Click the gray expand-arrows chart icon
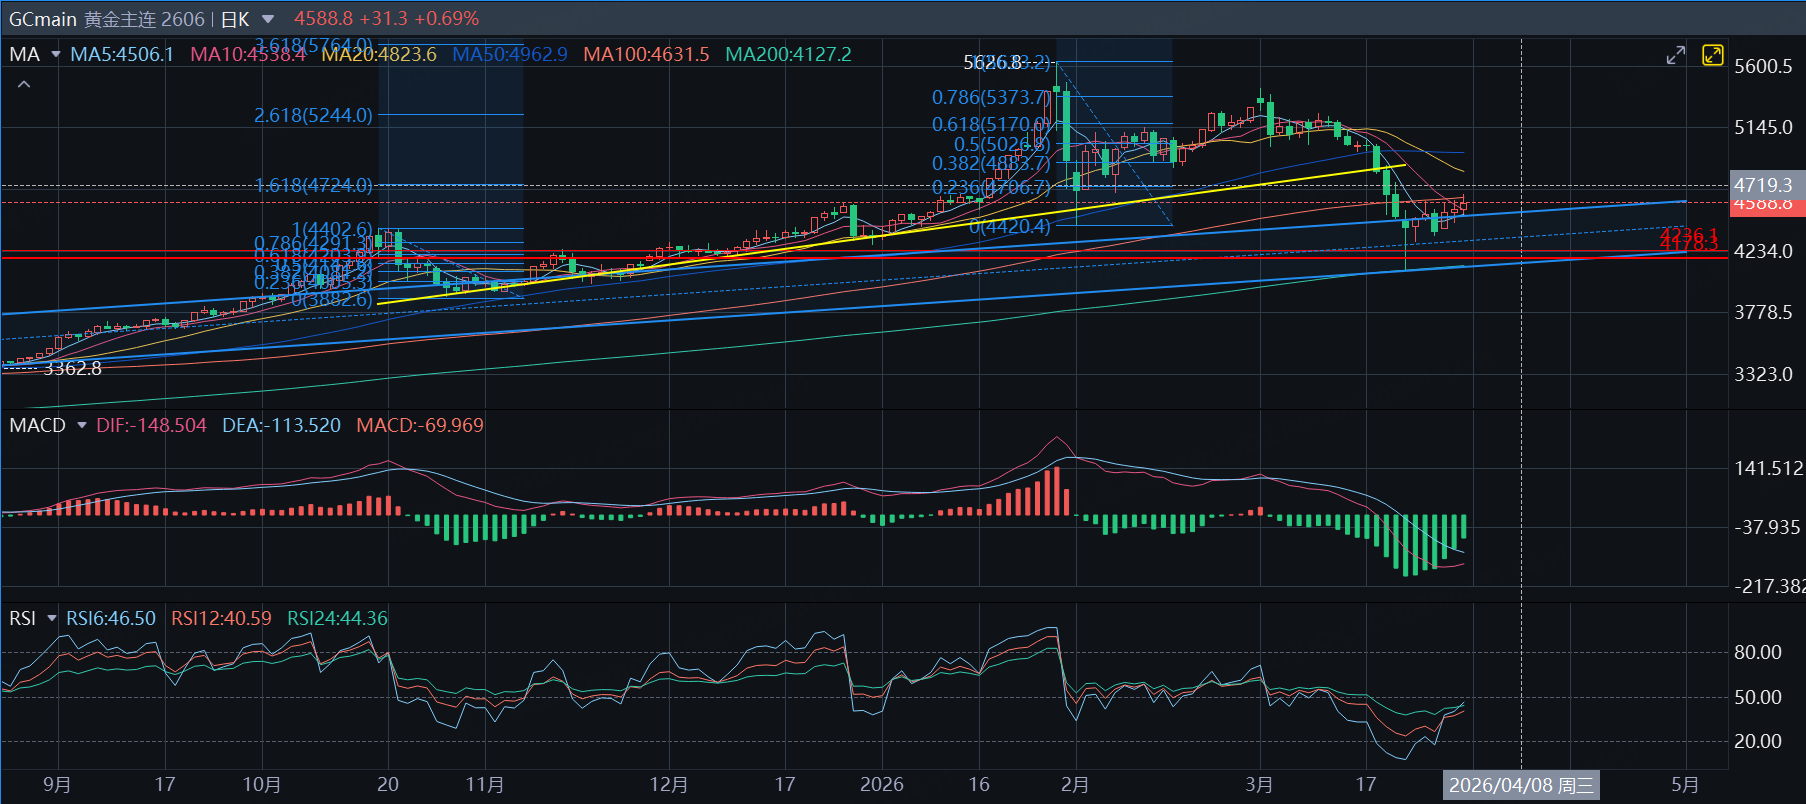 (x=1676, y=56)
